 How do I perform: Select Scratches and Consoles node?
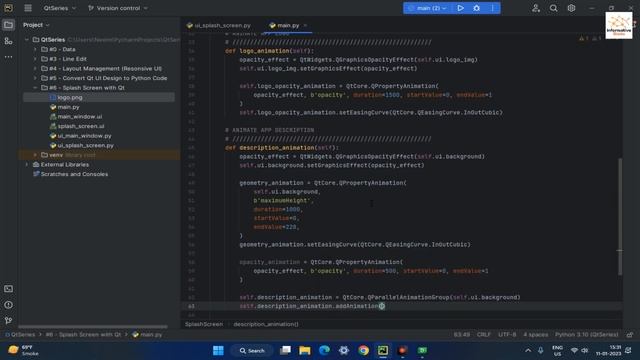74,174
